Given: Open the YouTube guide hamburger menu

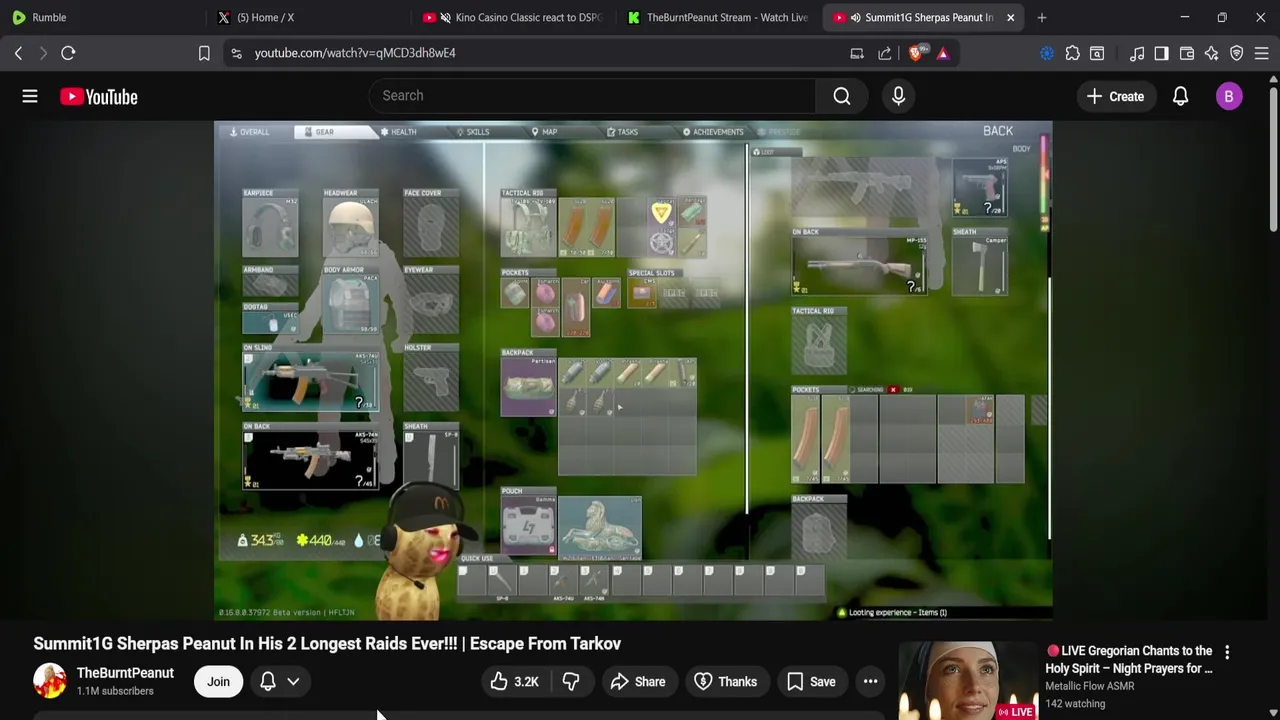Looking at the screenshot, I should [30, 96].
